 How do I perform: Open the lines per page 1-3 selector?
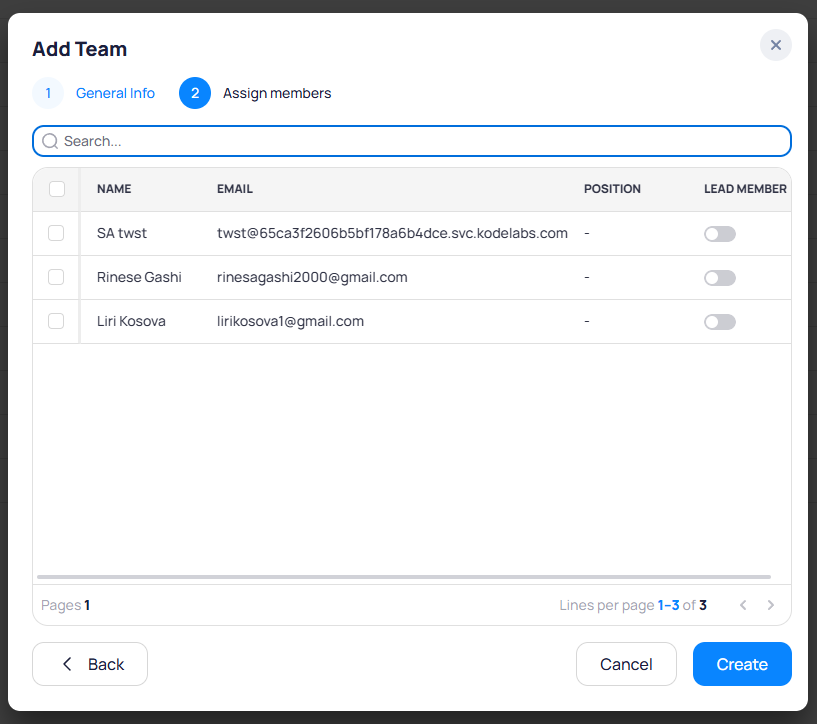tap(668, 605)
